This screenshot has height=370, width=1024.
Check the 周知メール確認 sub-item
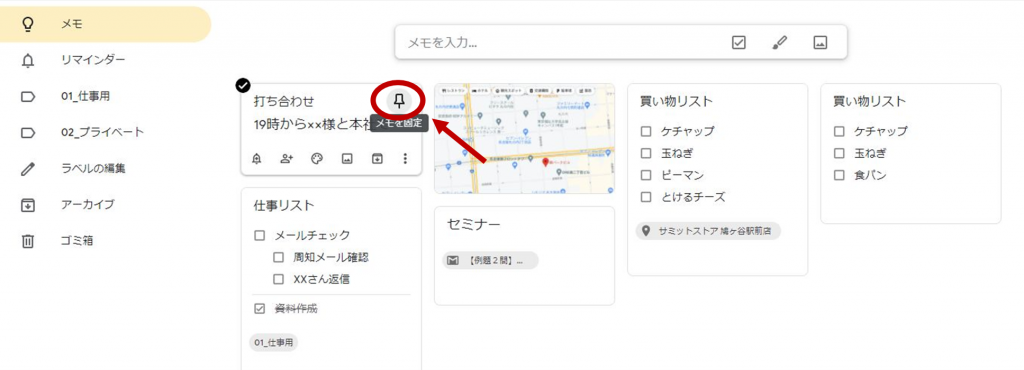tap(278, 258)
